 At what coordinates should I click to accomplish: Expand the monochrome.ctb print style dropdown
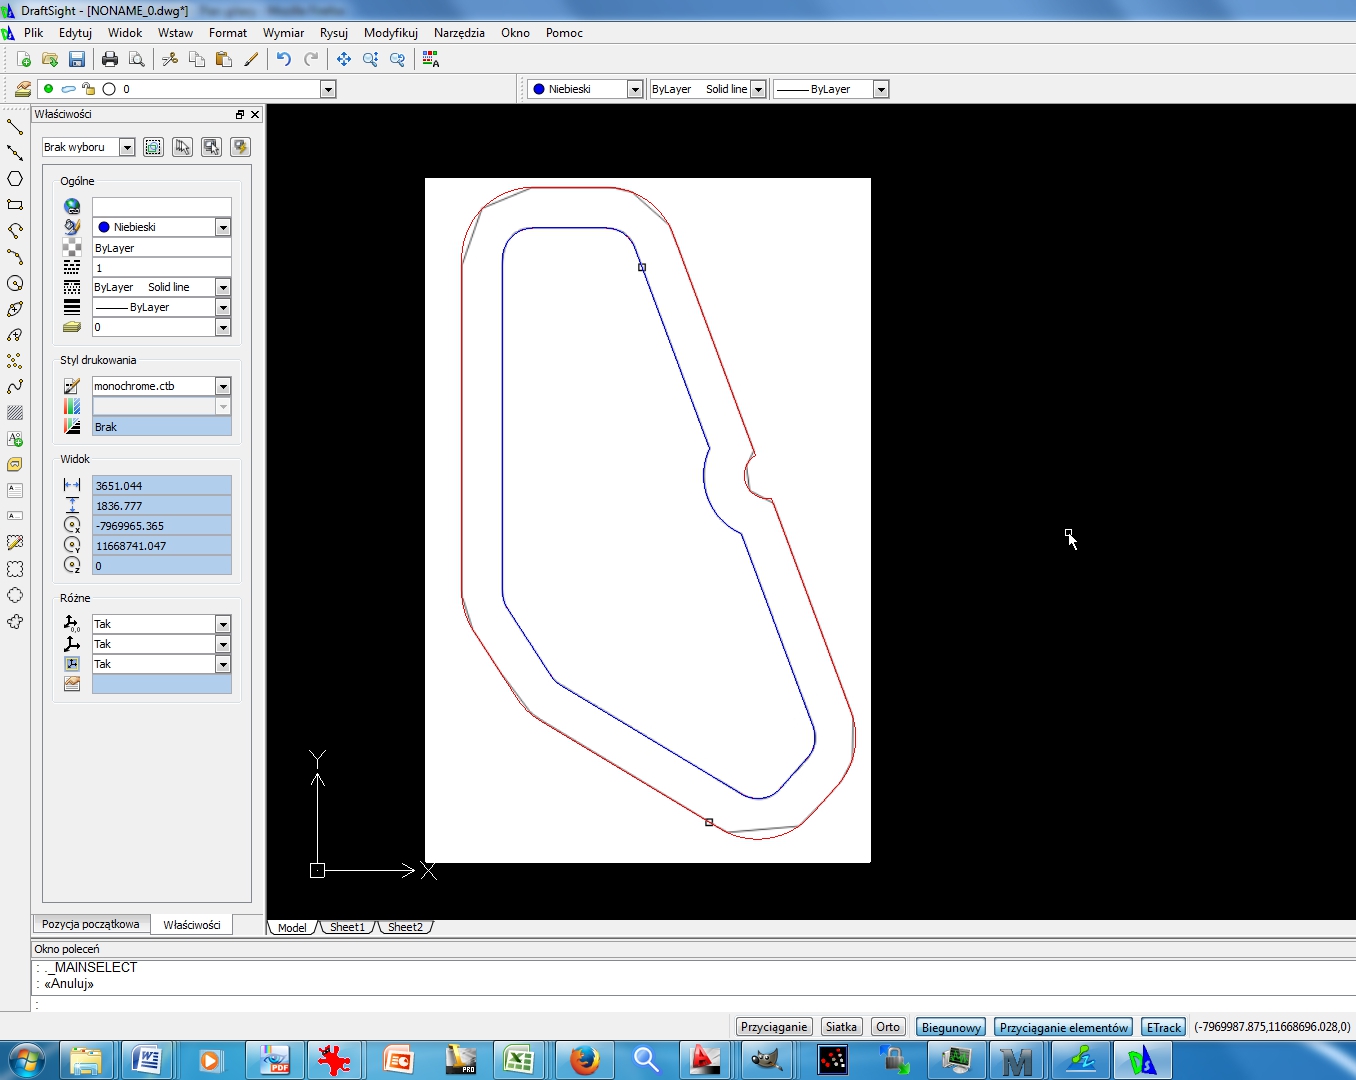point(223,386)
